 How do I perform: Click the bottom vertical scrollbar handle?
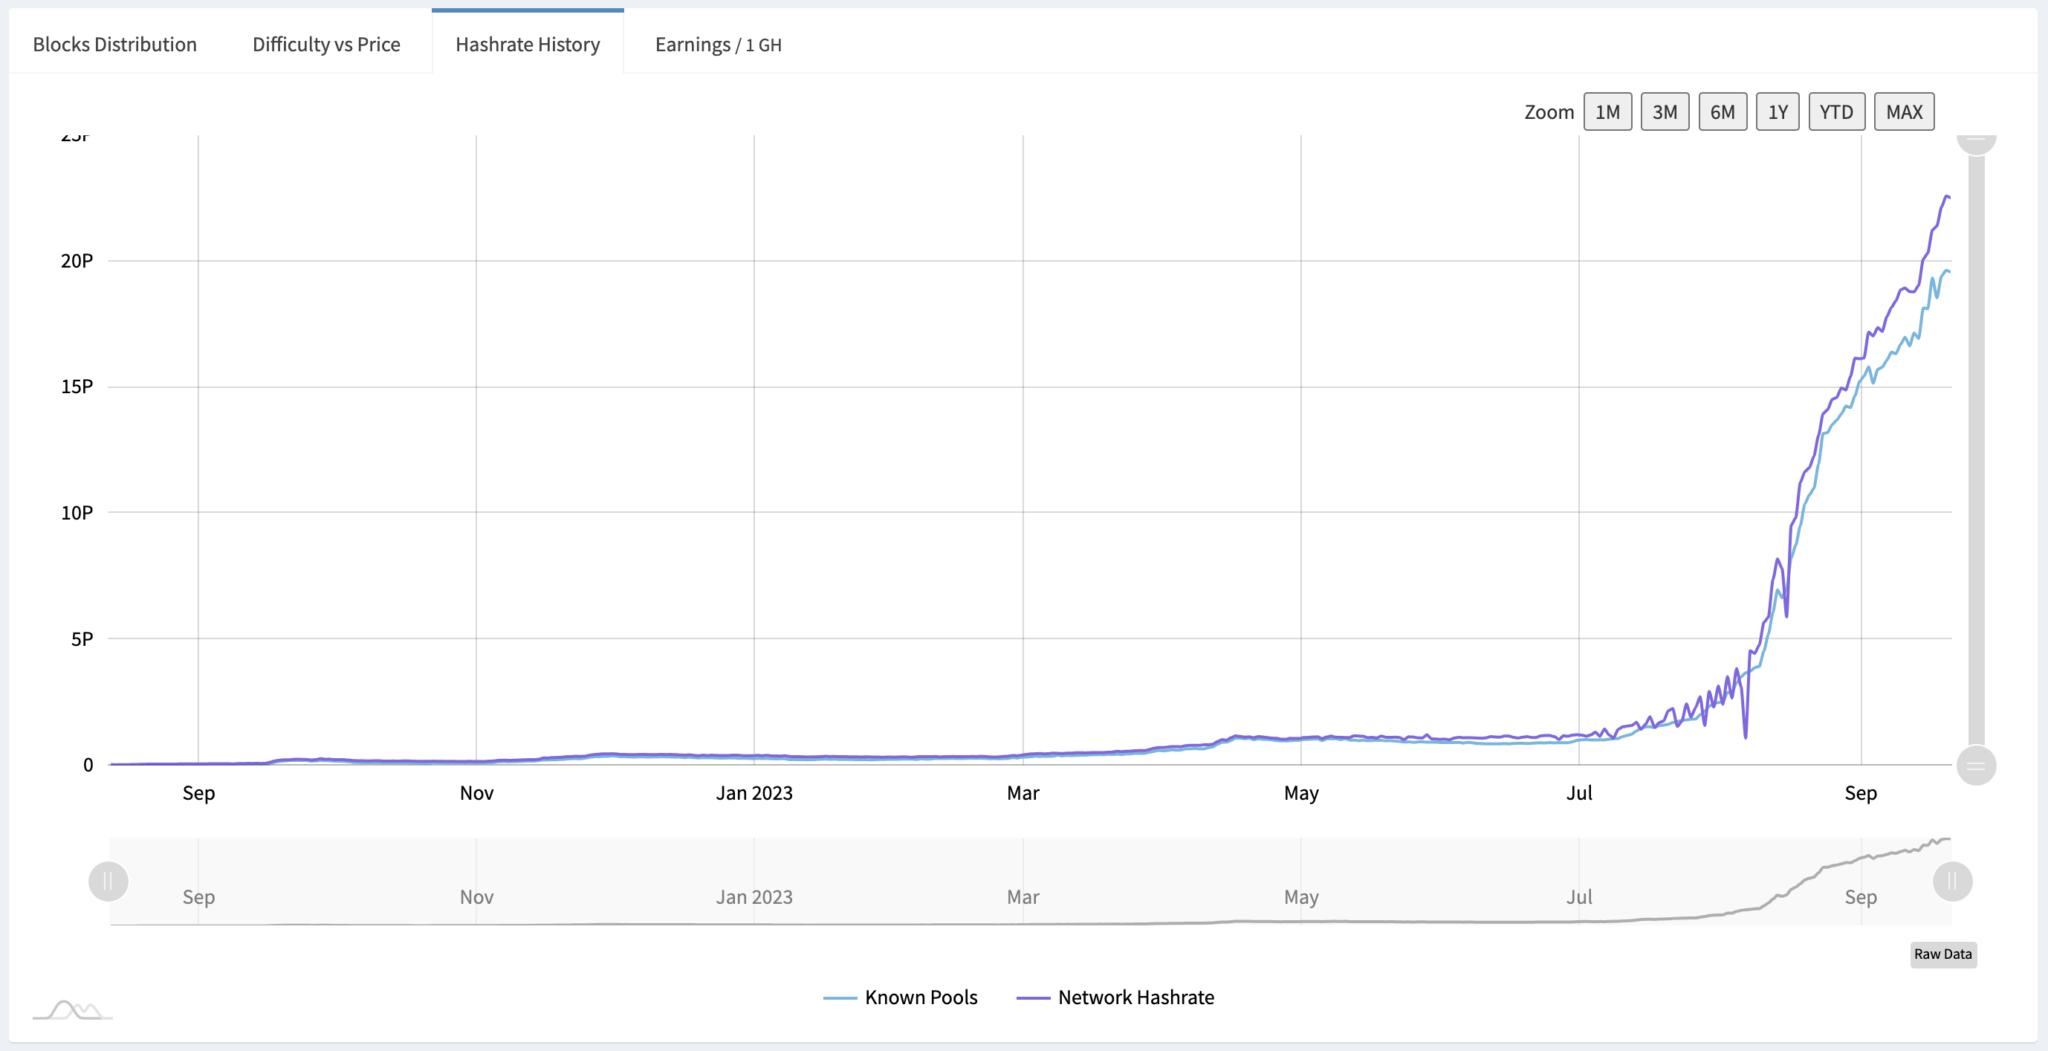(x=1976, y=766)
